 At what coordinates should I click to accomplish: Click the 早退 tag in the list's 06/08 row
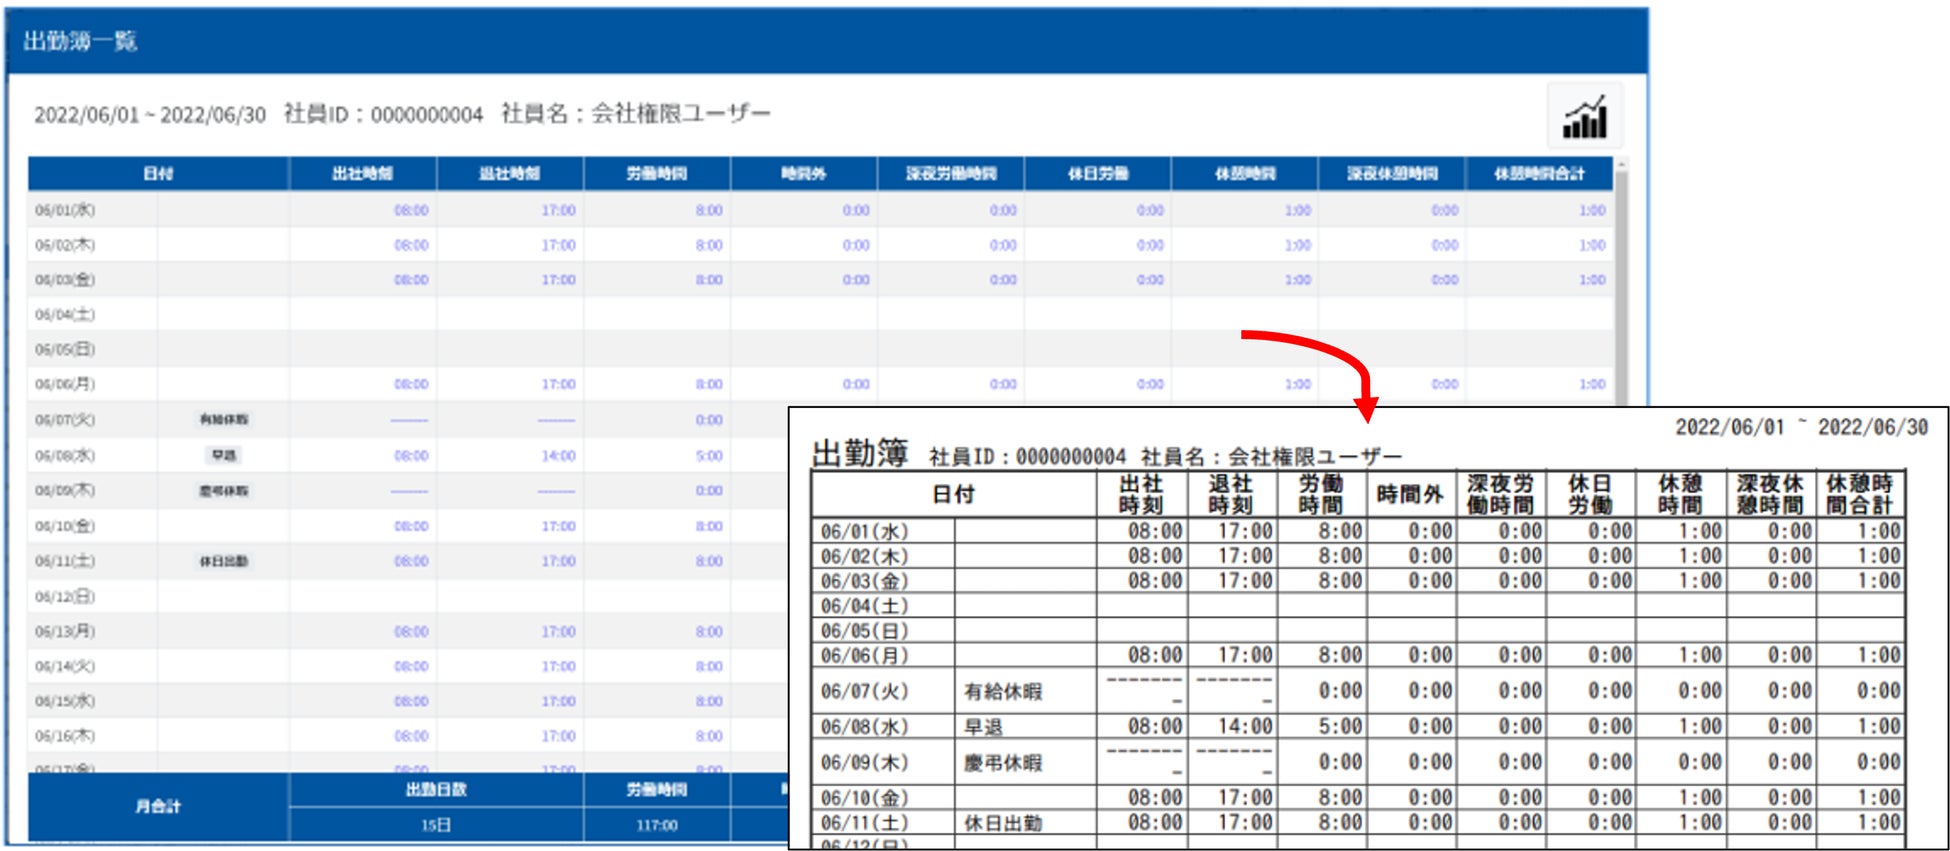coord(224,456)
